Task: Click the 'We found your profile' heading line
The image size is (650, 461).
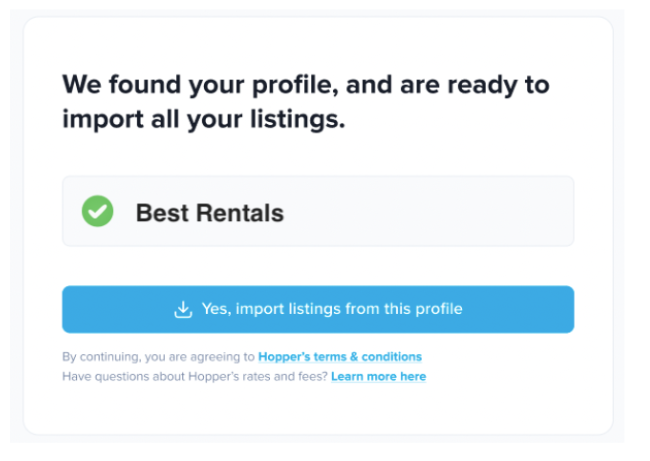Action: 305,84
